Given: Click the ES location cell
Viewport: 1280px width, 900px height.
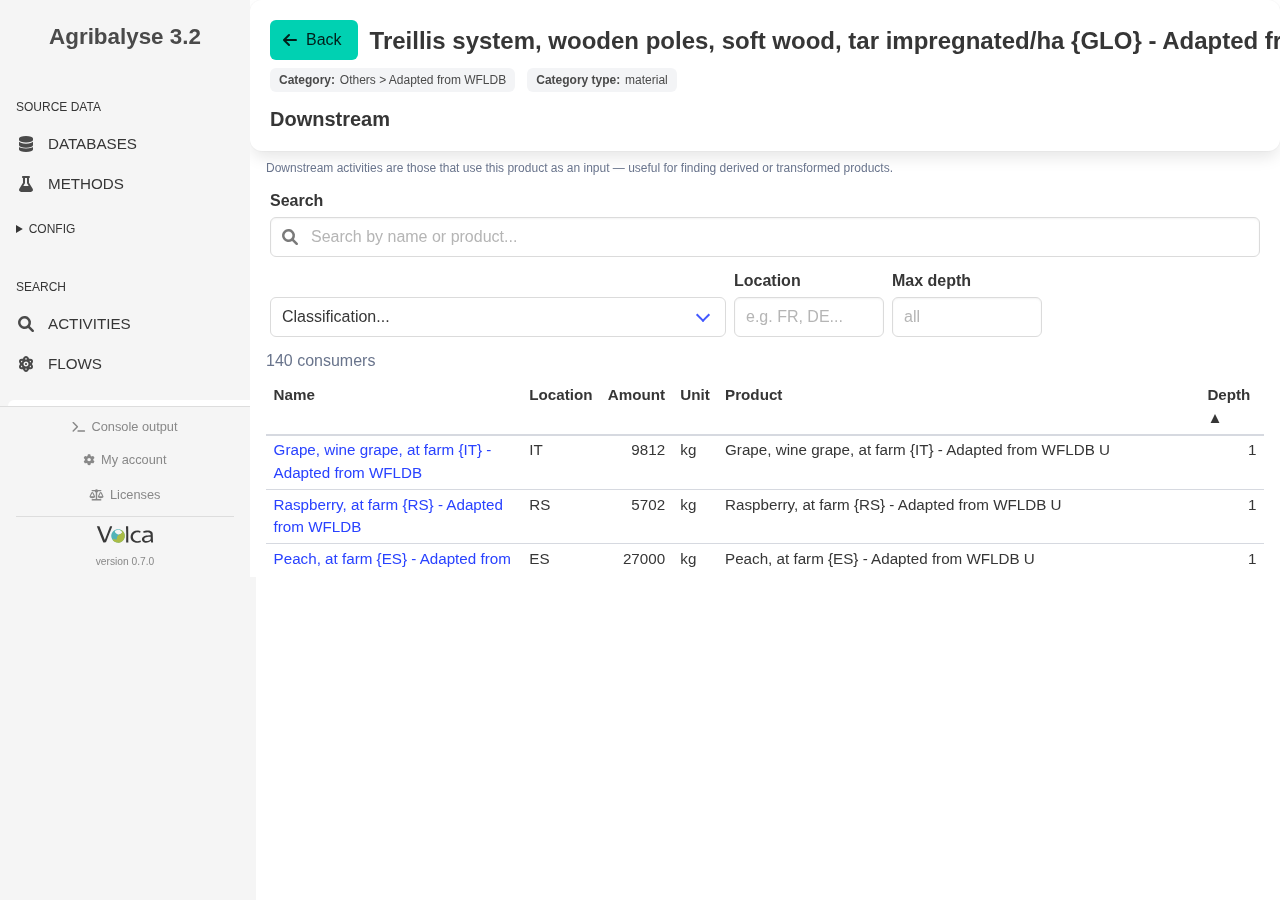Looking at the screenshot, I should (540, 559).
